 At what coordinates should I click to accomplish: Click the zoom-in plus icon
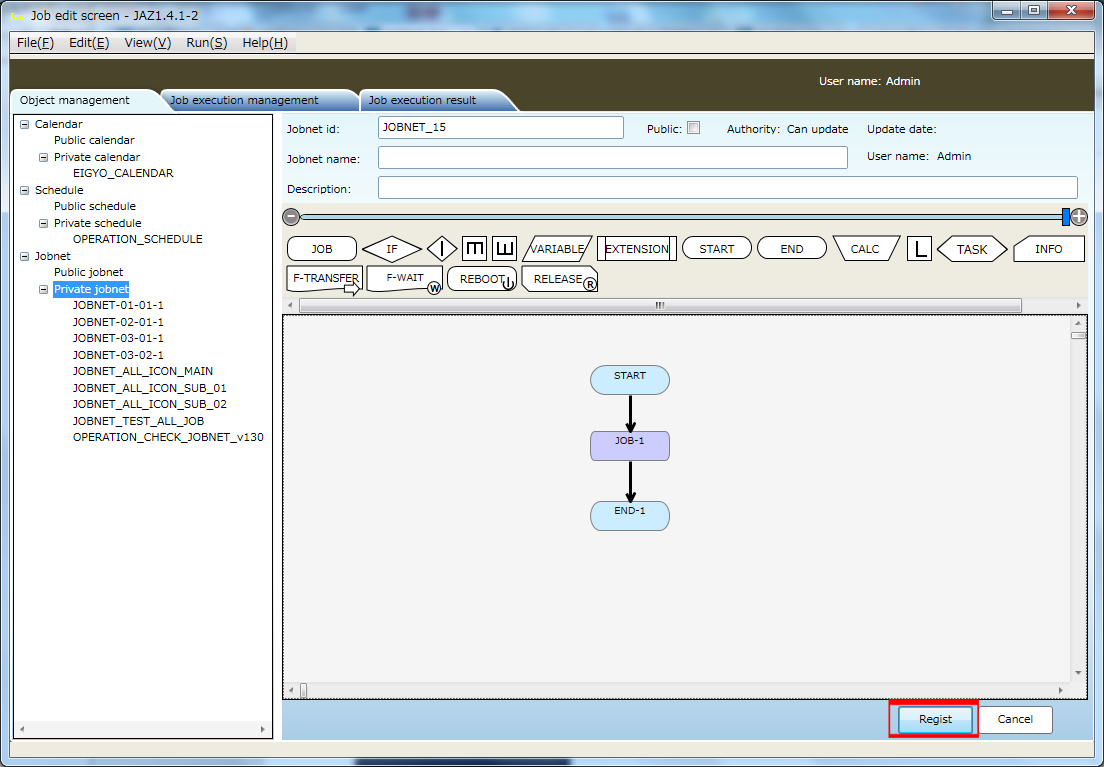1079,217
